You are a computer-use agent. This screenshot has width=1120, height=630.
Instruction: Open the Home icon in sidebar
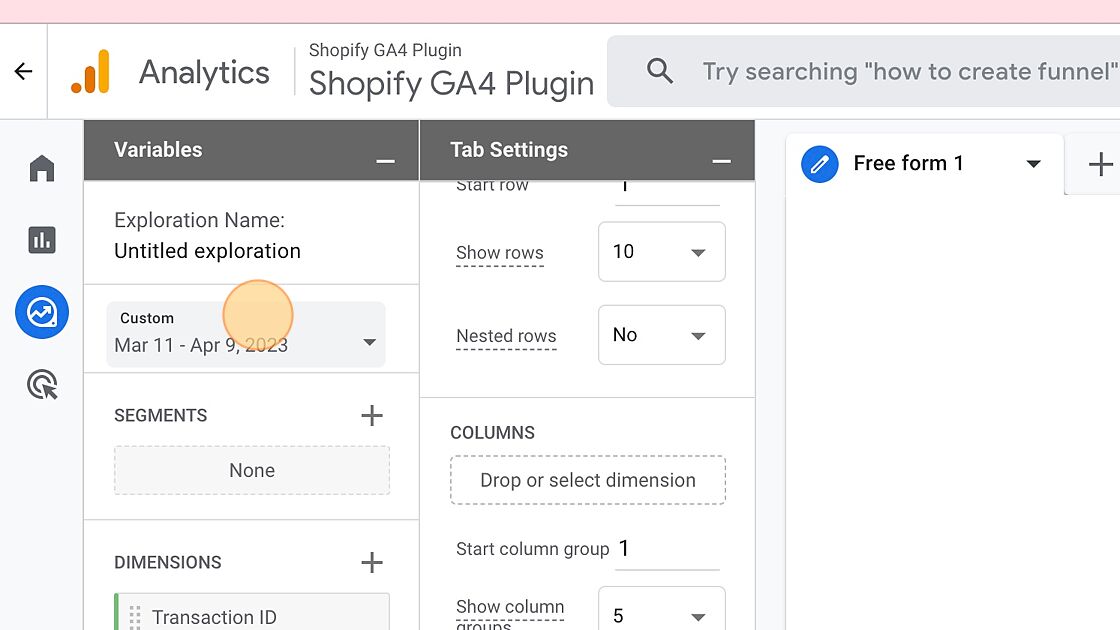pos(42,168)
